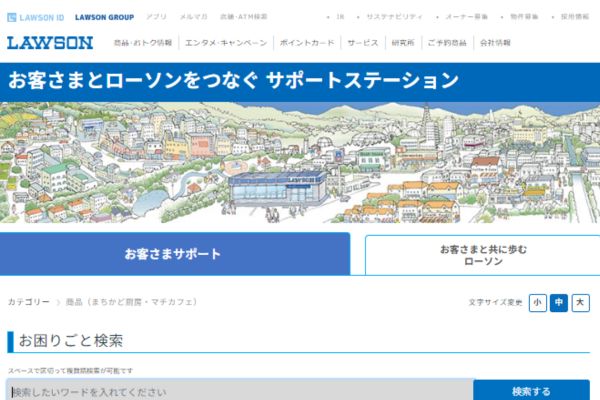Open the 採用情報 recruitment link
Screen dimensions: 600x400
click(x=575, y=17)
